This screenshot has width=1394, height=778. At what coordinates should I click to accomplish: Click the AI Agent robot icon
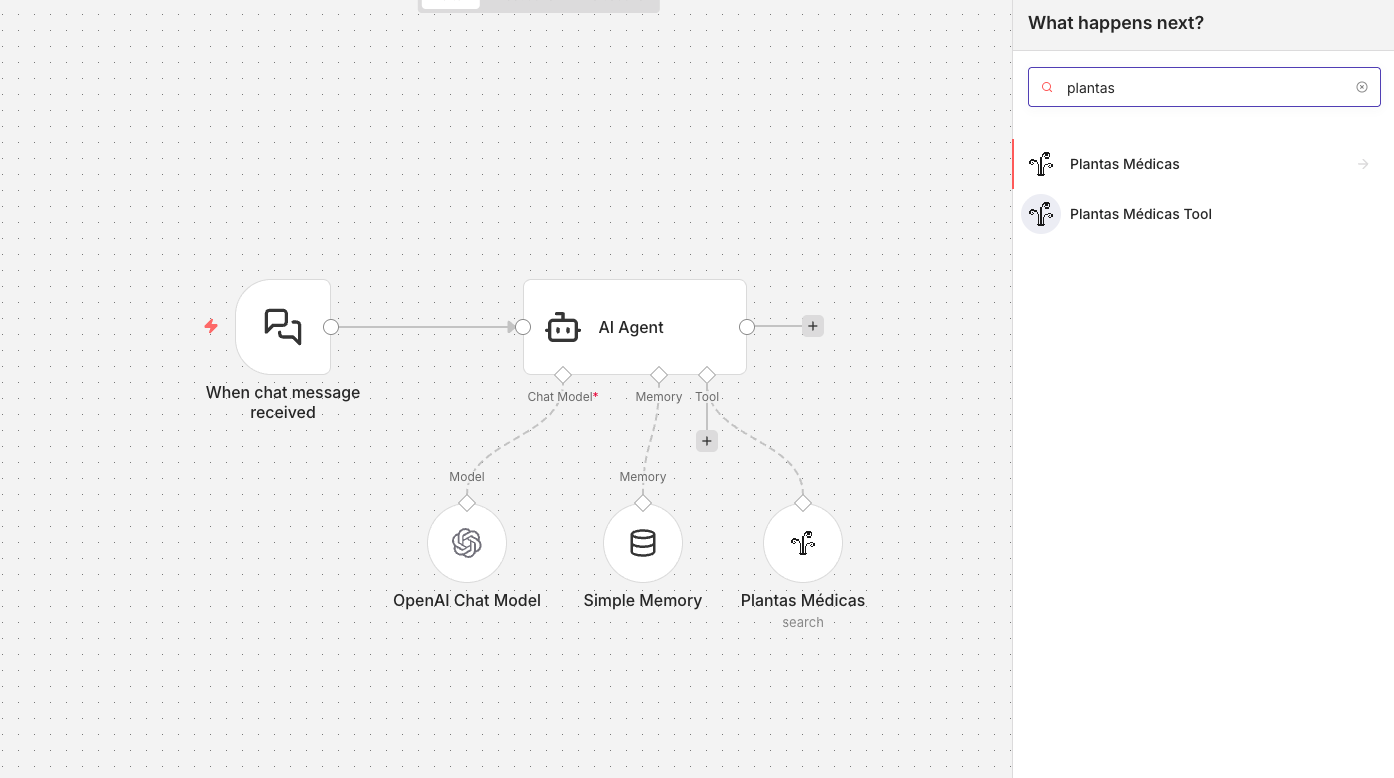click(x=563, y=327)
